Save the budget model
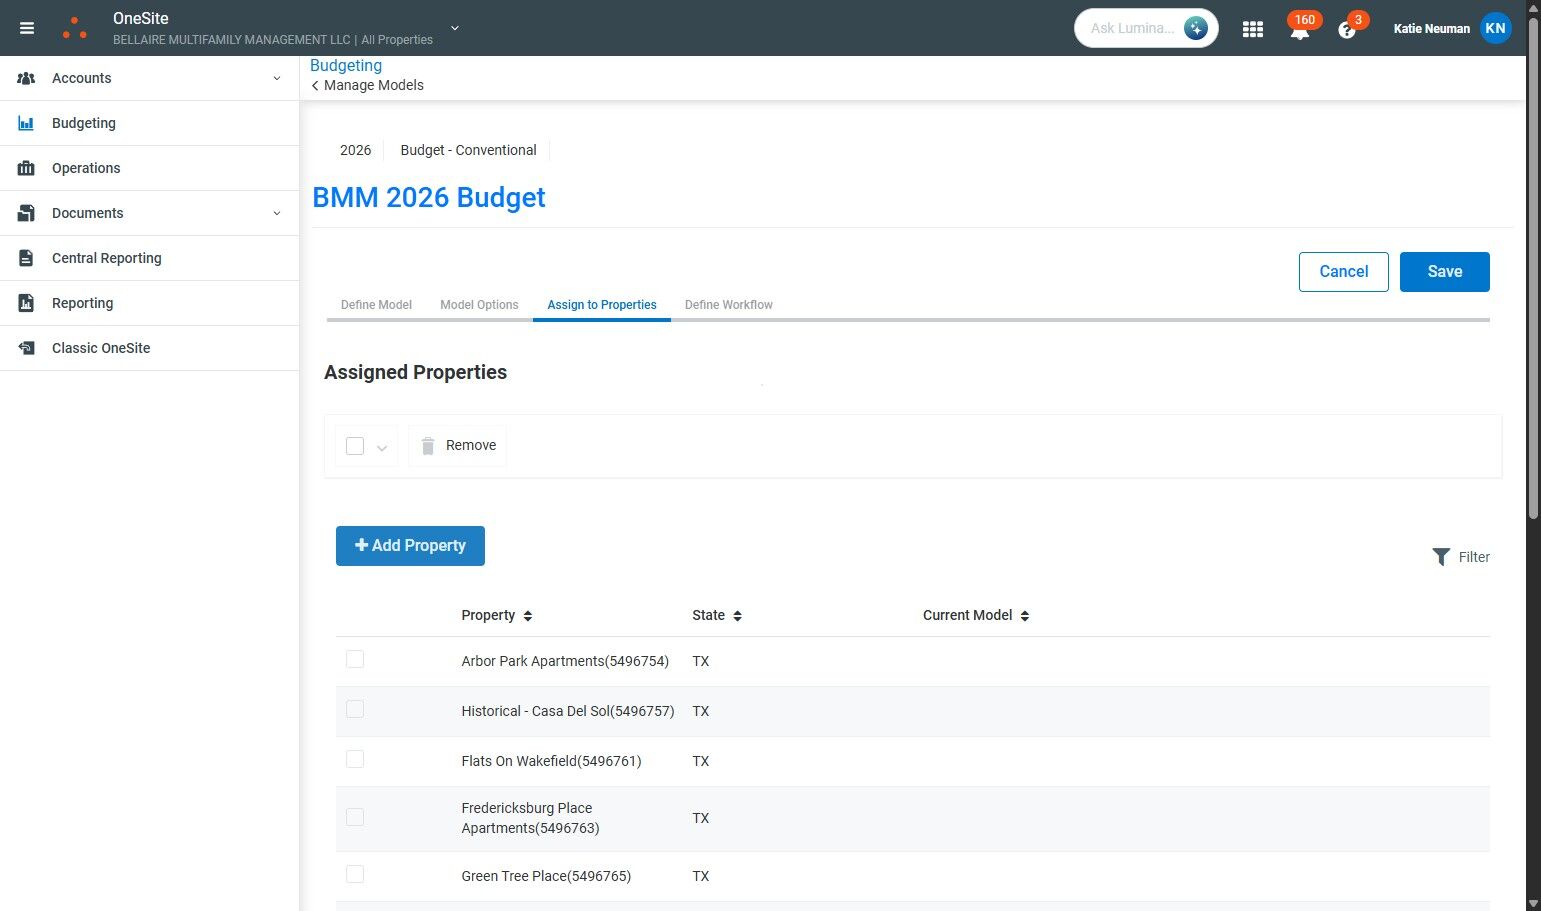Image resolution: width=1541 pixels, height=911 pixels. click(1444, 272)
